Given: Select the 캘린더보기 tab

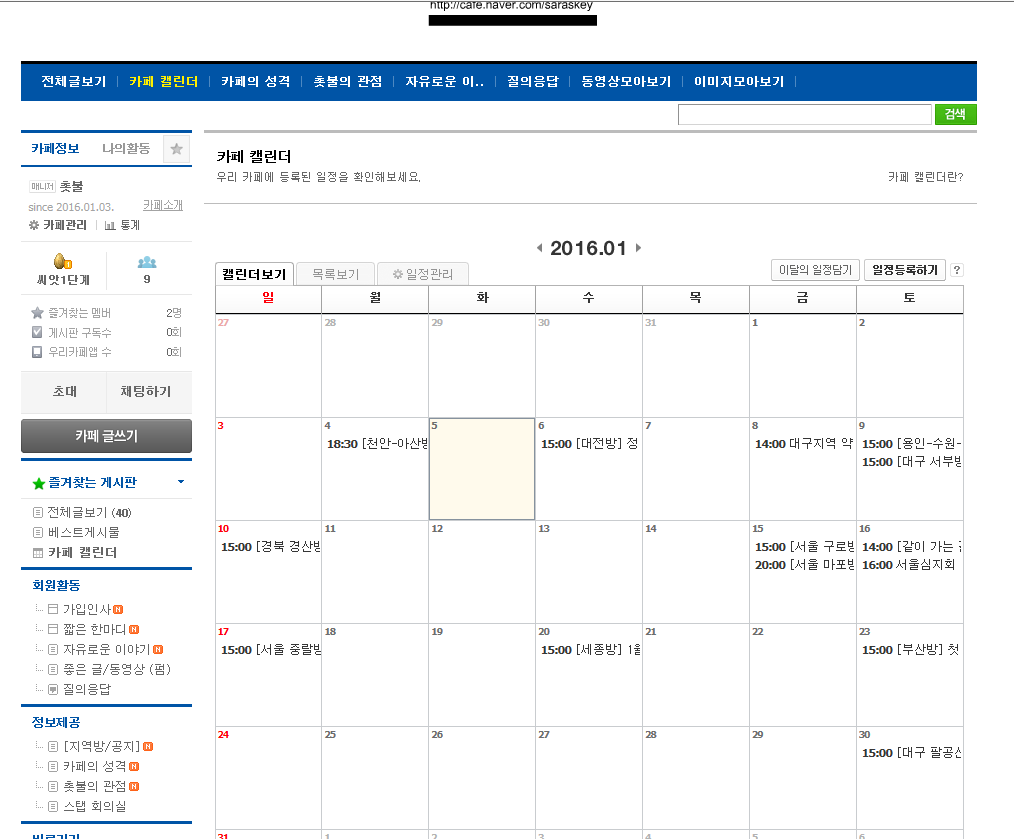Looking at the screenshot, I should click(x=254, y=274).
